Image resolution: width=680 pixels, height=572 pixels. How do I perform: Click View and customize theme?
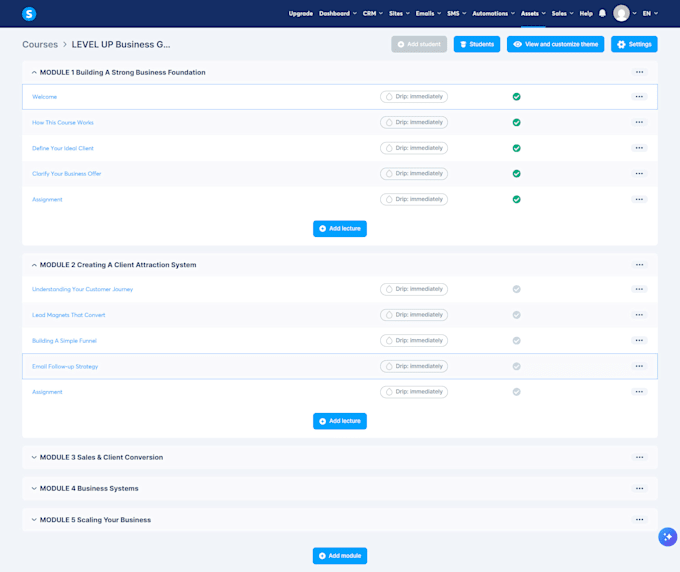click(555, 44)
